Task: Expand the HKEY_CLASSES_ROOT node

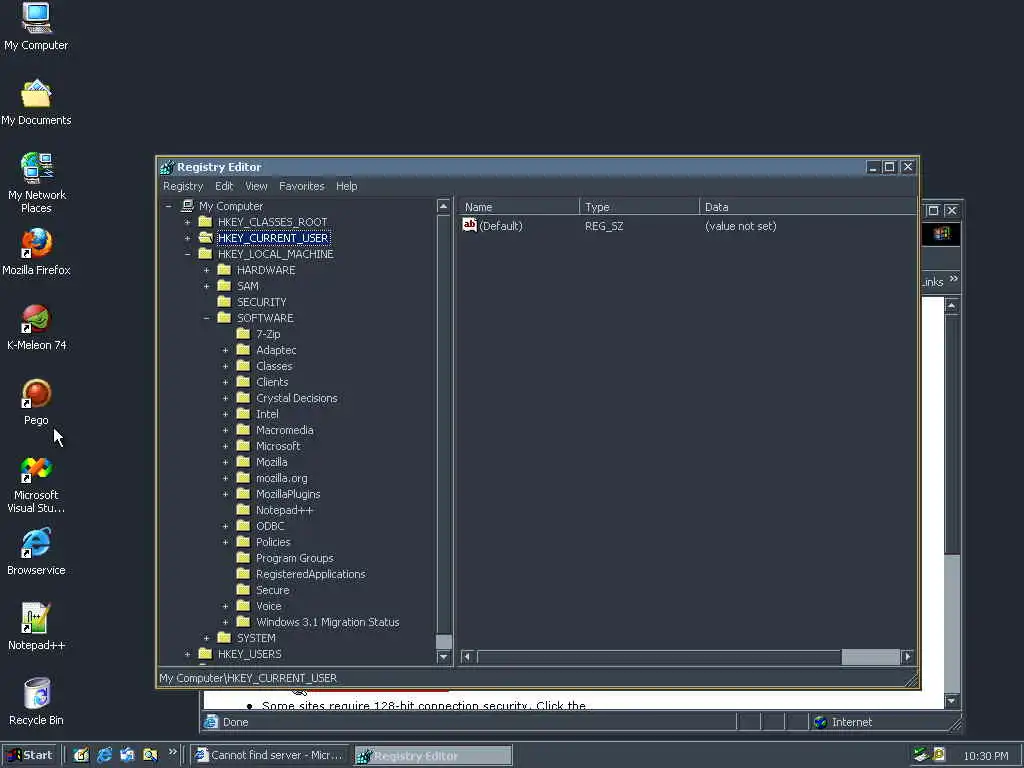Action: (187, 222)
